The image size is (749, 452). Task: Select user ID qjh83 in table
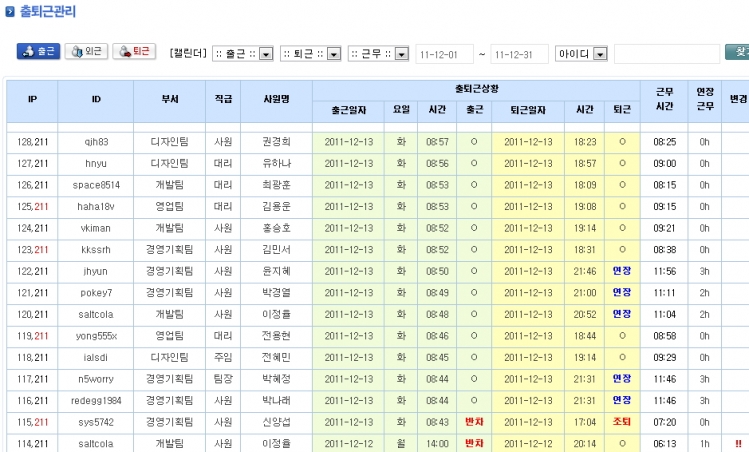point(96,142)
